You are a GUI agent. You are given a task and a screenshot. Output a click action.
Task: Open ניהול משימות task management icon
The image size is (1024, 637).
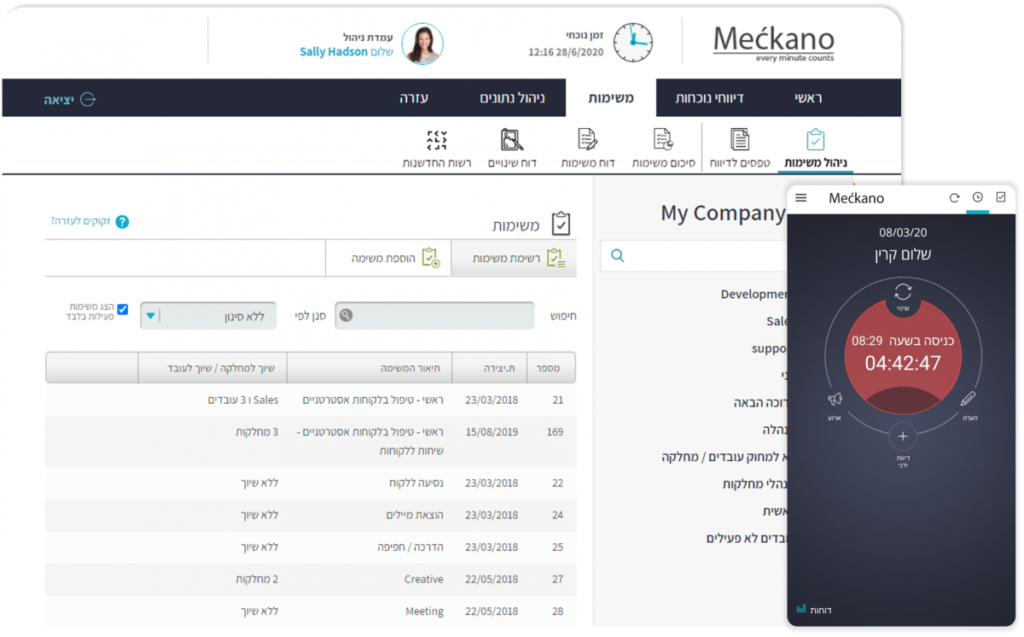coord(815,140)
